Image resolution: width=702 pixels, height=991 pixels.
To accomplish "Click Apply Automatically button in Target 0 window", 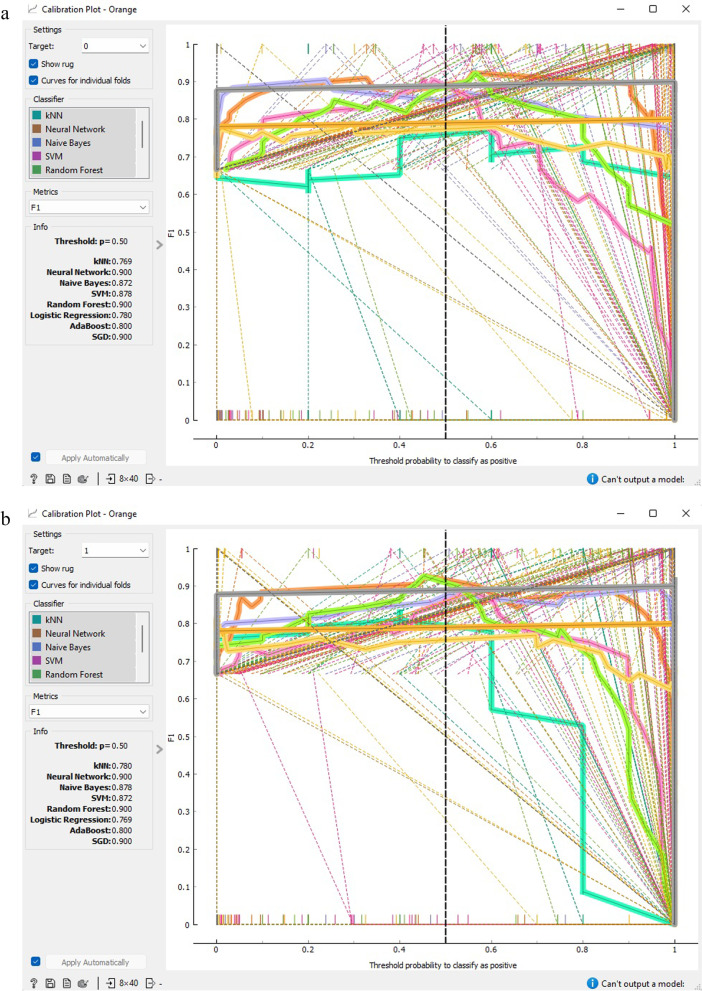I will (95, 458).
